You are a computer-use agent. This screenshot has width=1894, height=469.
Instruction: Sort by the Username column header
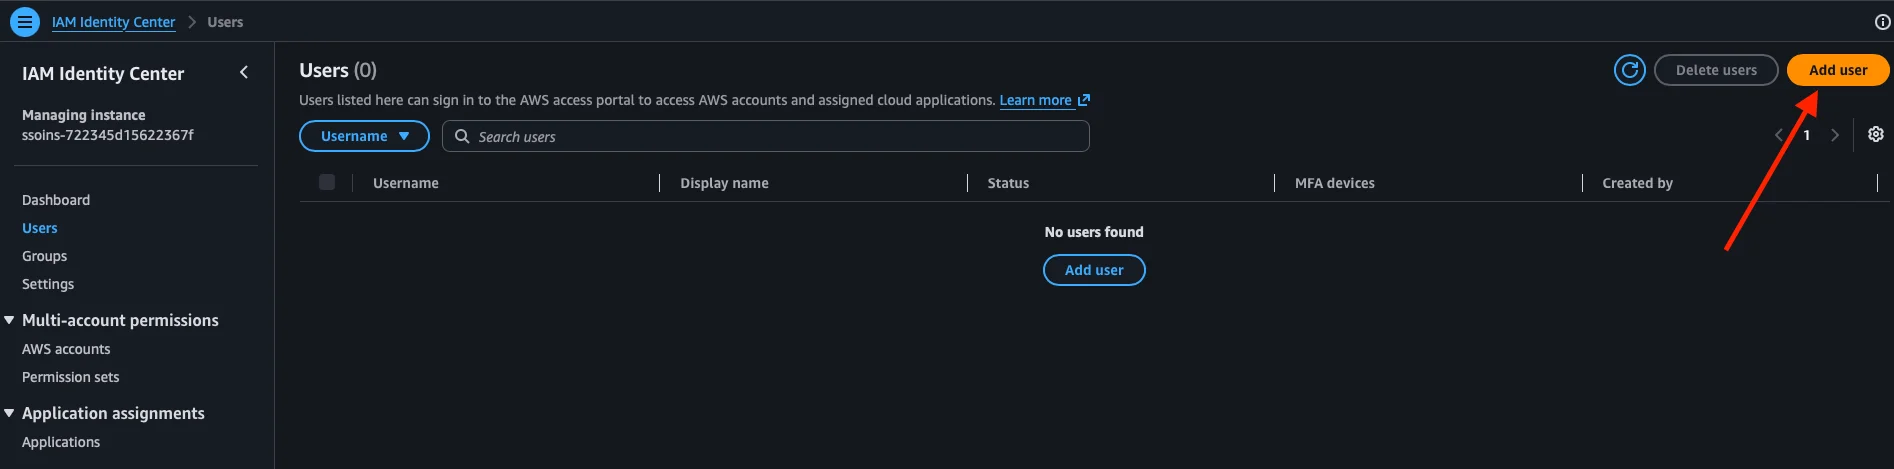pos(406,183)
